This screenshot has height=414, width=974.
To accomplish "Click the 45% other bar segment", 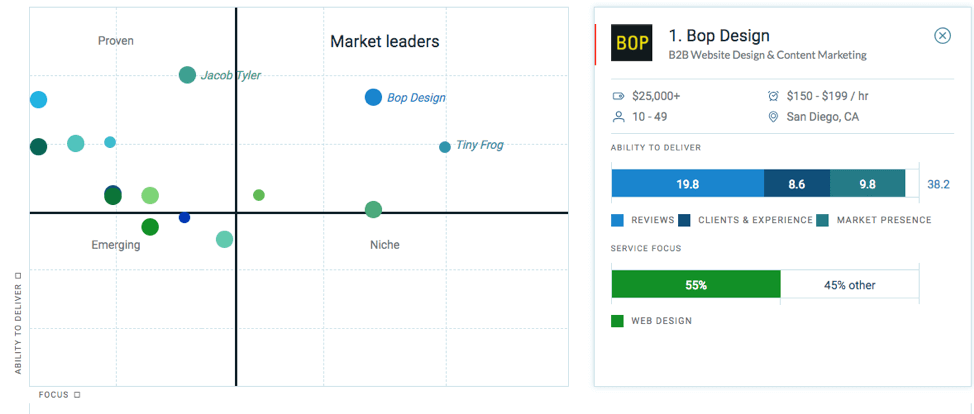I will tap(849, 285).
